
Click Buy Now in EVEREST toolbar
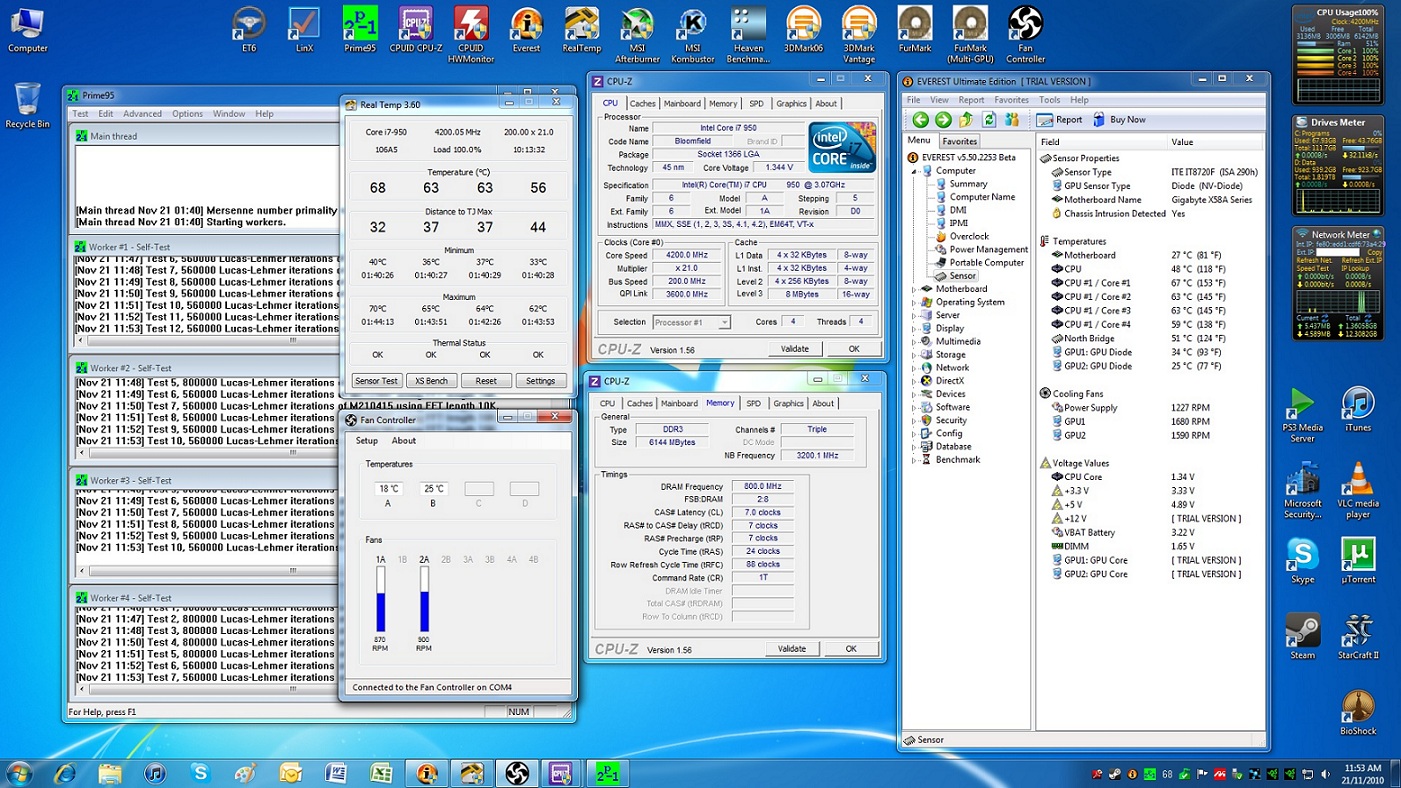pos(1119,120)
